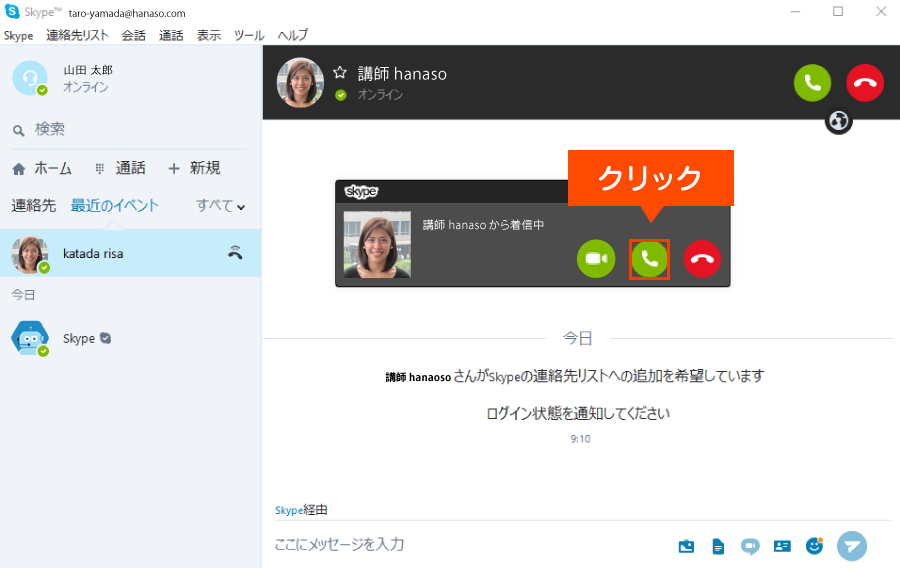Screen dimensions: 900x568
Task: Click ringing phone icon beside katada risa
Action: [x=235, y=252]
